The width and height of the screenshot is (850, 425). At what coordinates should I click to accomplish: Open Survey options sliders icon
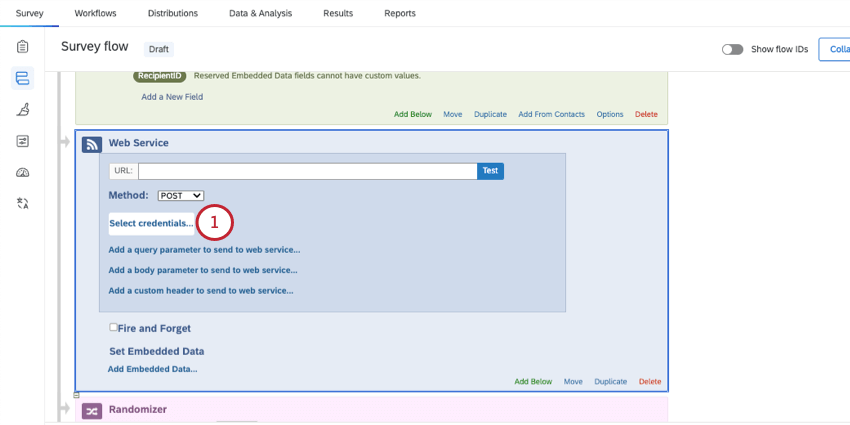(22, 141)
